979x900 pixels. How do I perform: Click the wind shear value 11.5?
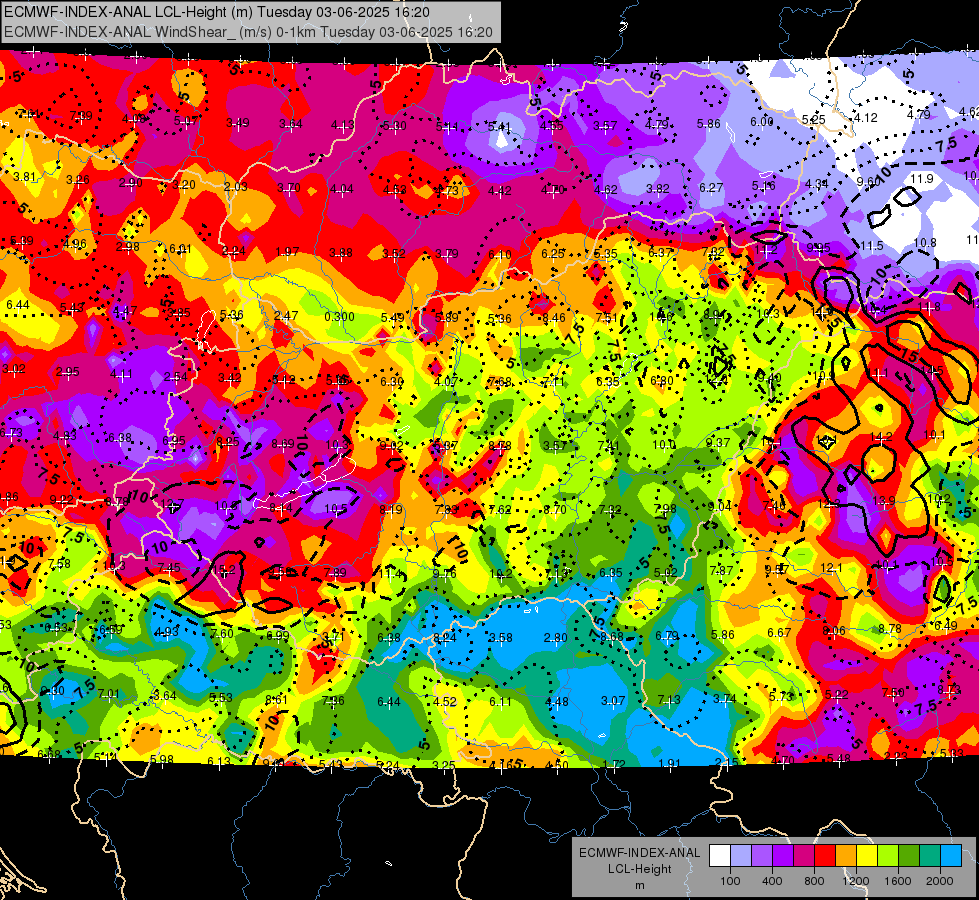872,246
